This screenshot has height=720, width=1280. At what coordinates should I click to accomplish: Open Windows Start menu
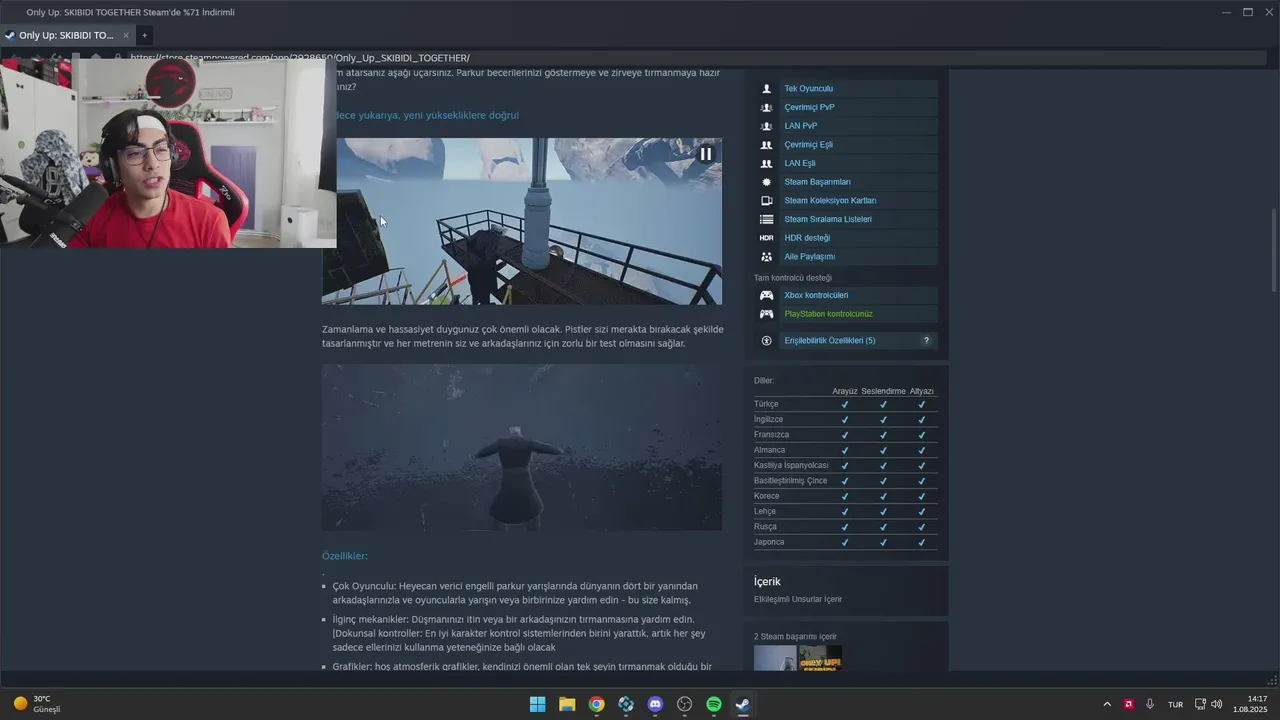[x=538, y=704]
